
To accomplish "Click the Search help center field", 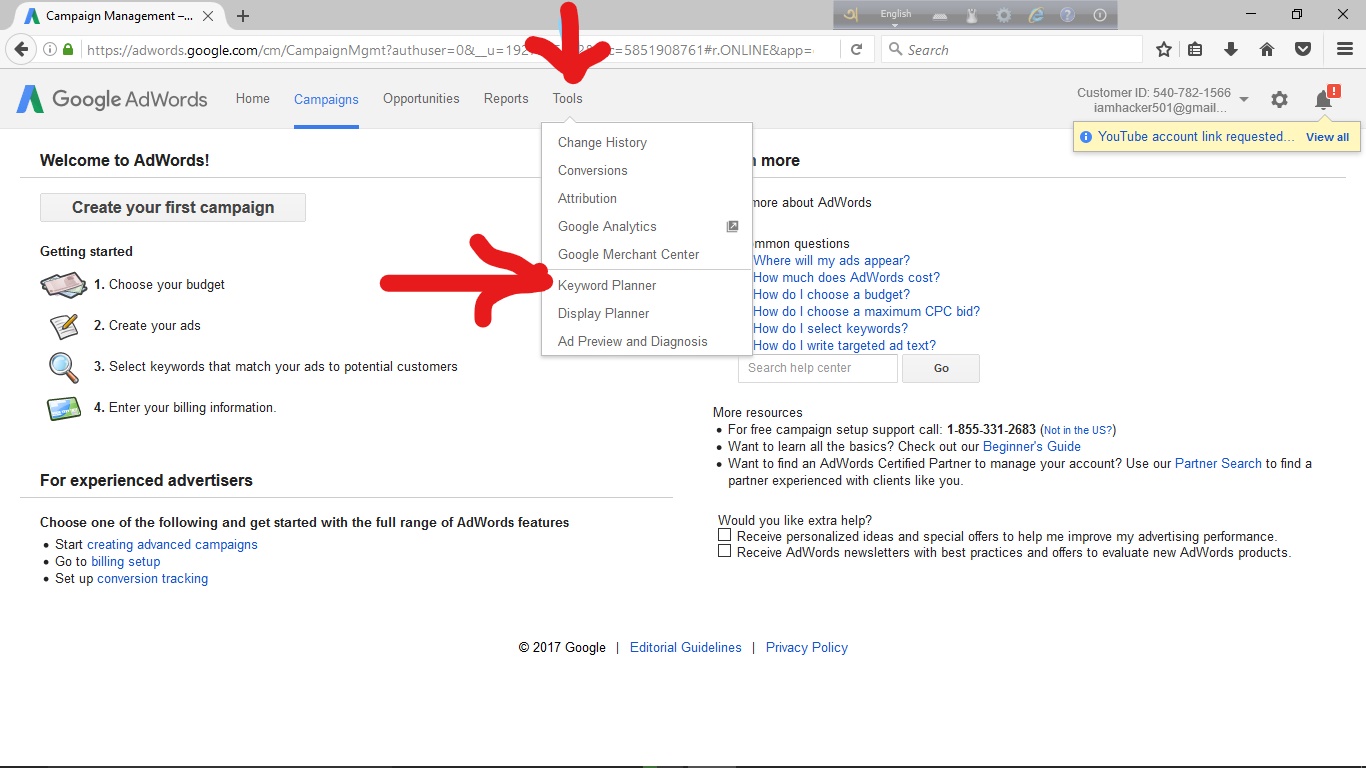I will (818, 368).
